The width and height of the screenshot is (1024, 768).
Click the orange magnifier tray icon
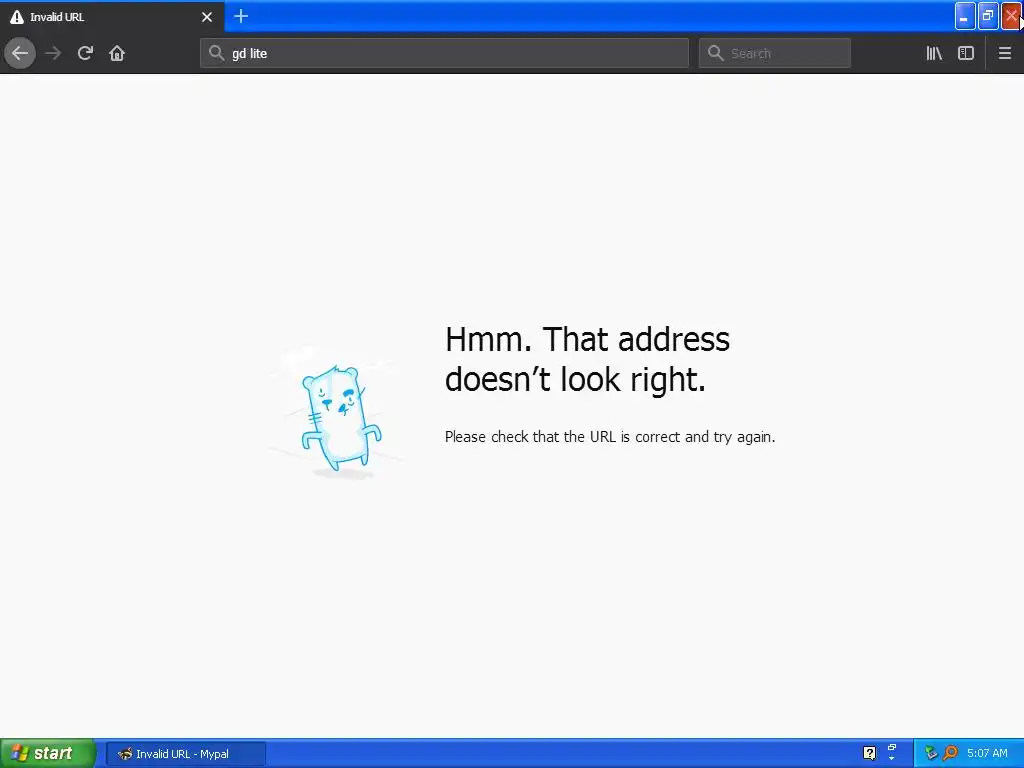tap(950, 753)
